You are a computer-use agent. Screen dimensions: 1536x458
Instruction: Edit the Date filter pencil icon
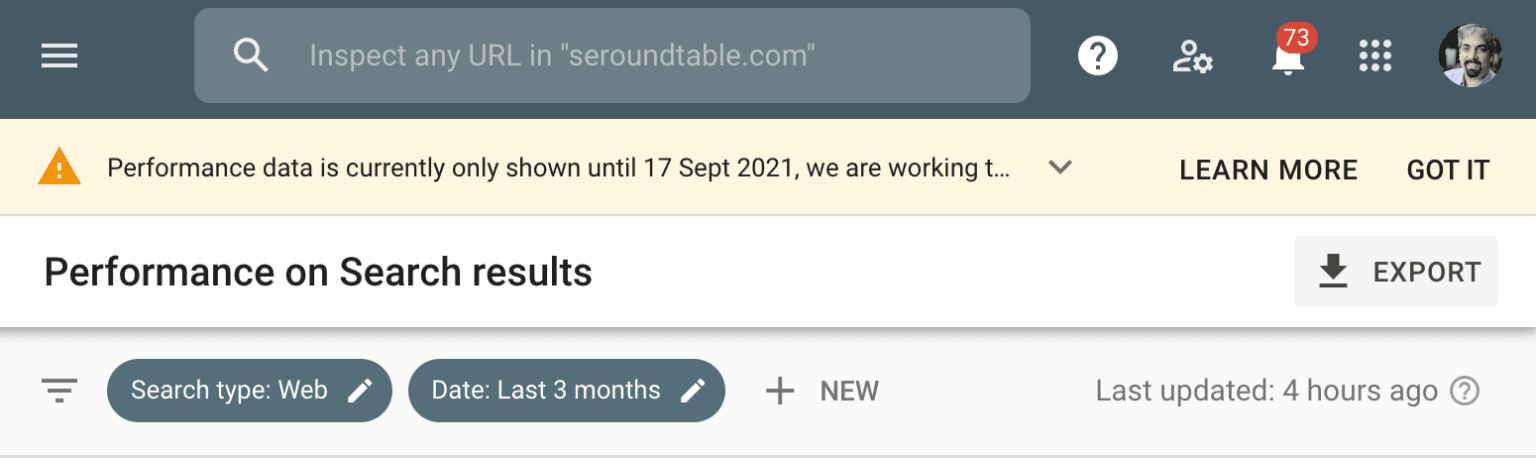coord(692,390)
